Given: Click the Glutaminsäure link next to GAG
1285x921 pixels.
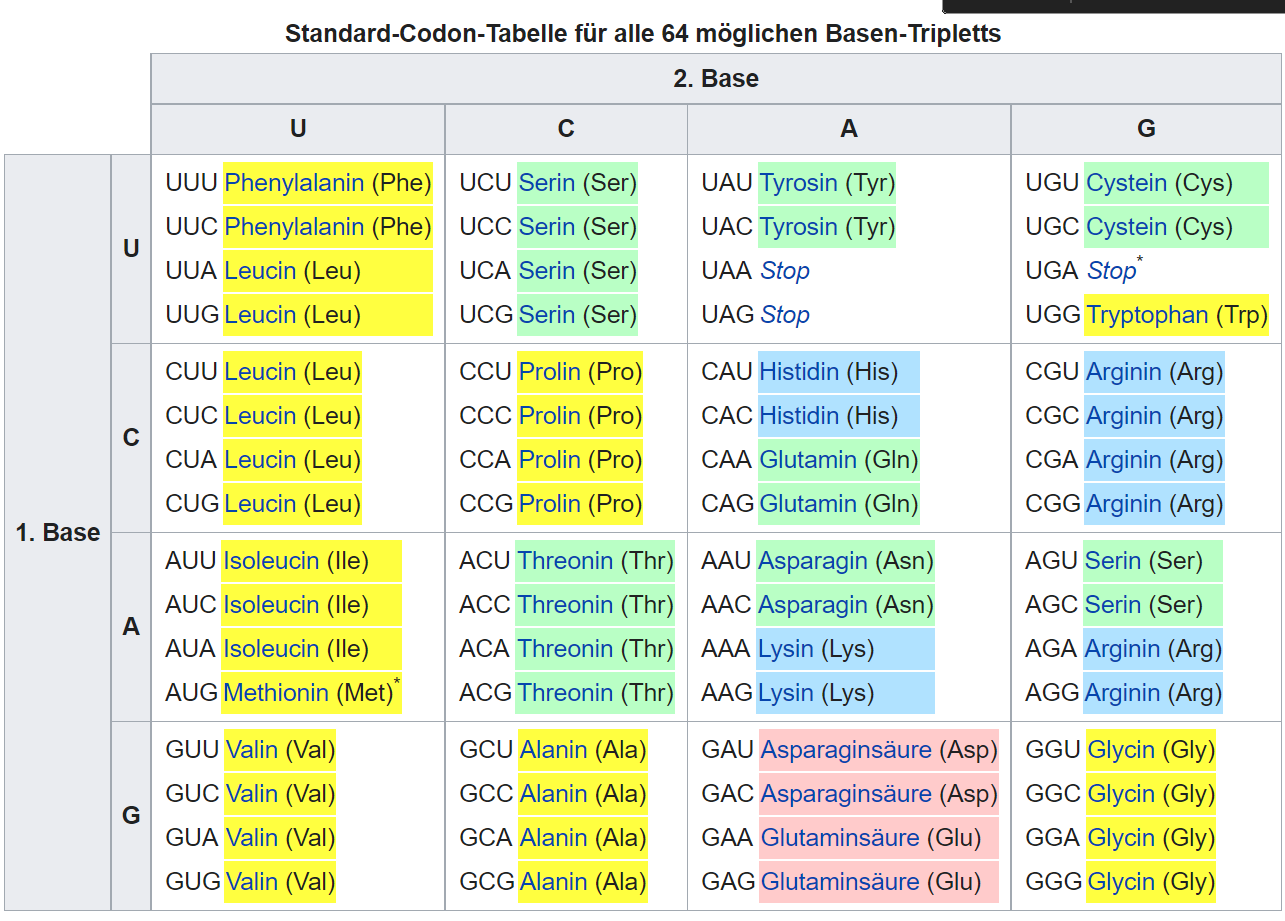Looking at the screenshot, I should (840, 882).
